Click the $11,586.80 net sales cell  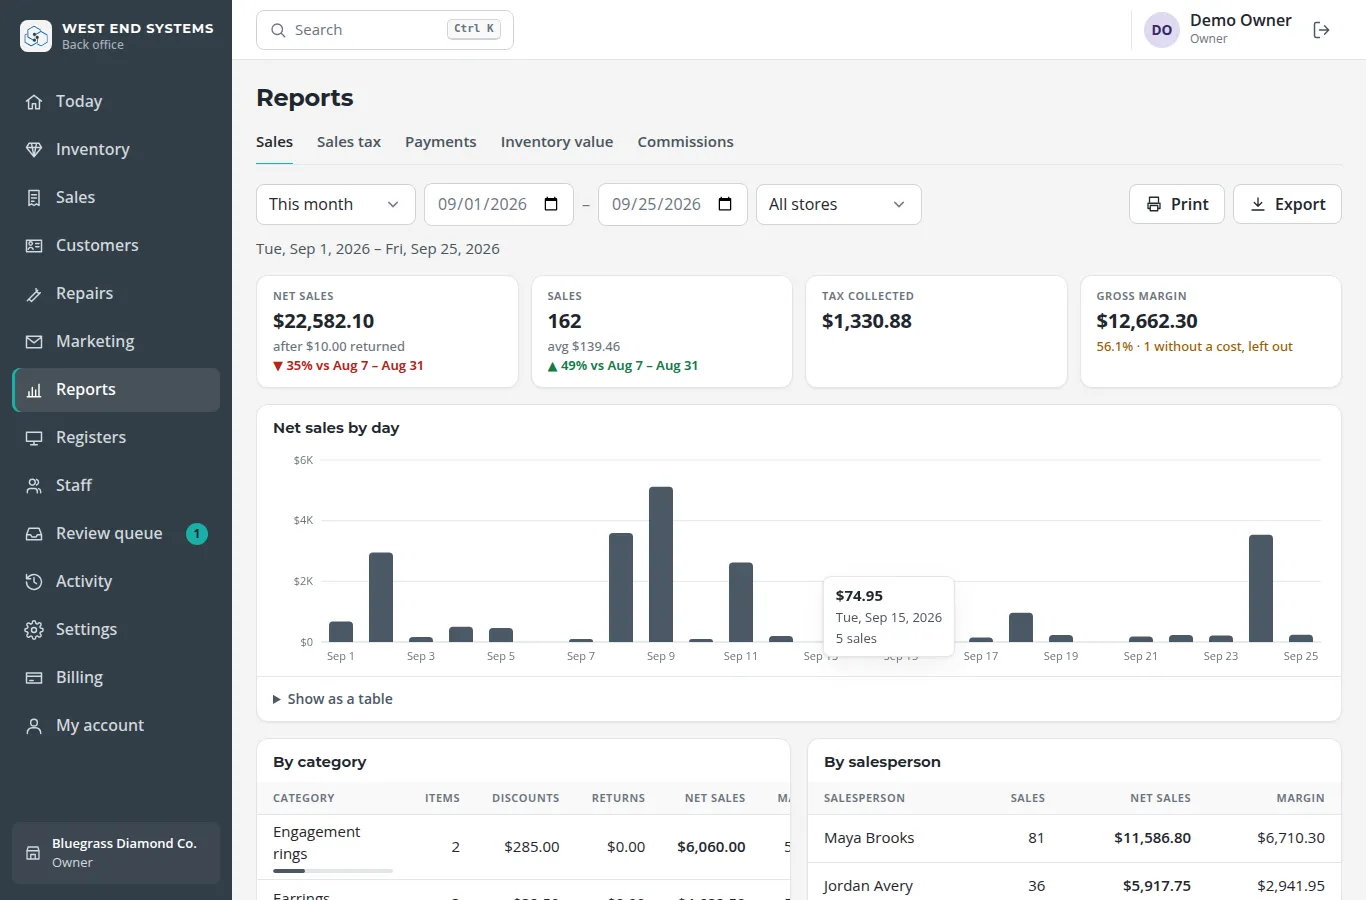click(1152, 838)
